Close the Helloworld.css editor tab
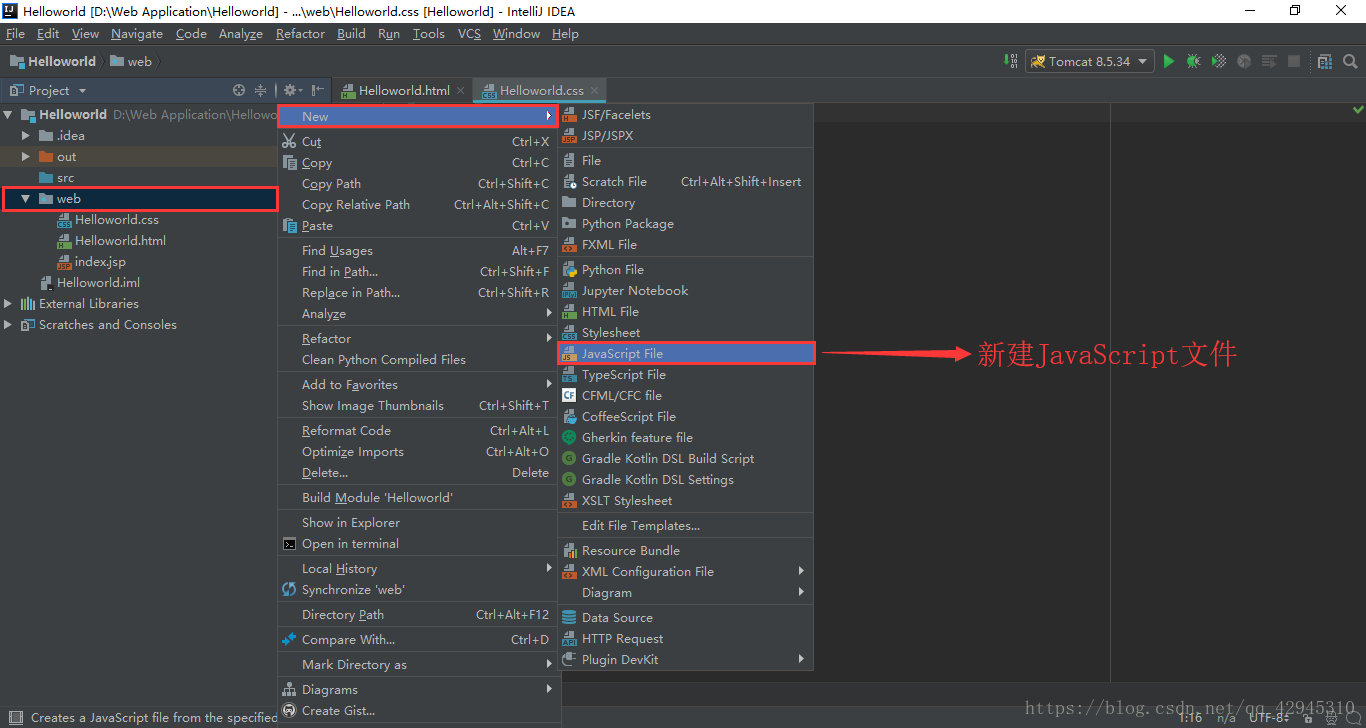This screenshot has width=1366, height=728. 594,90
